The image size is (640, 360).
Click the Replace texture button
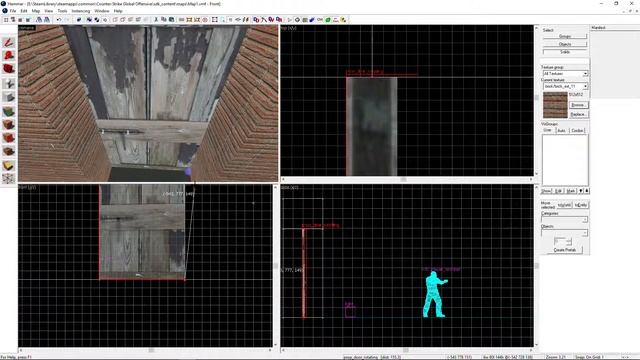[578, 114]
